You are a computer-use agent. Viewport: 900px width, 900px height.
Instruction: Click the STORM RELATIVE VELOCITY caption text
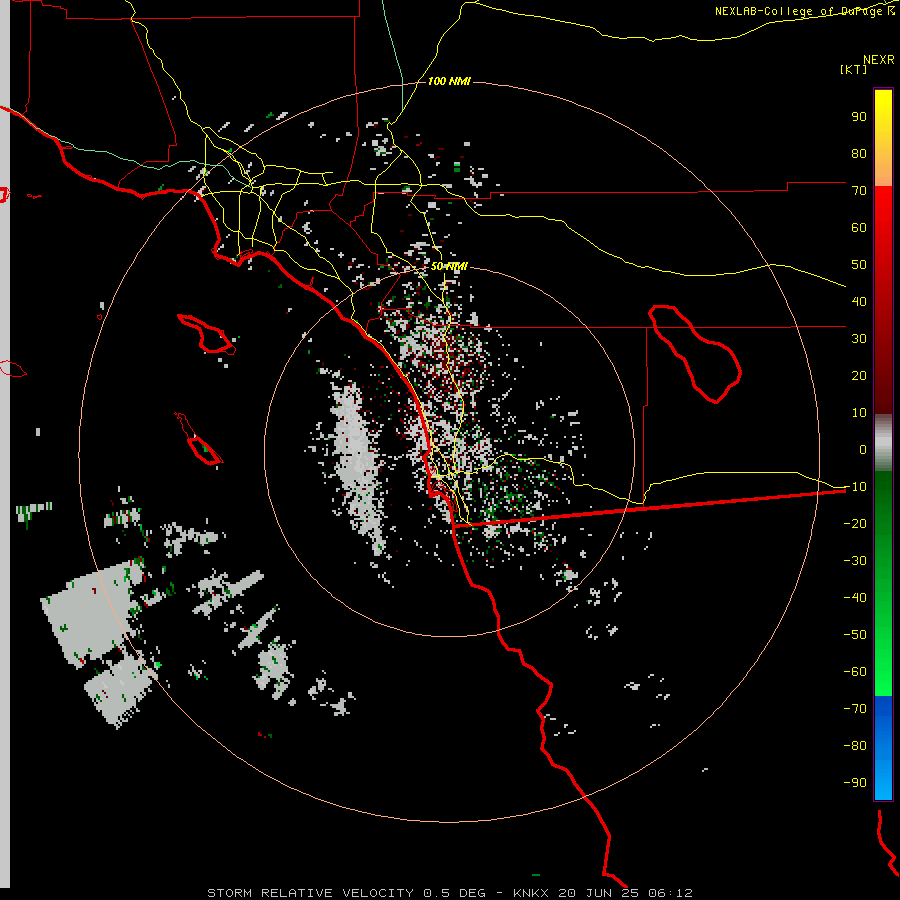(310, 893)
